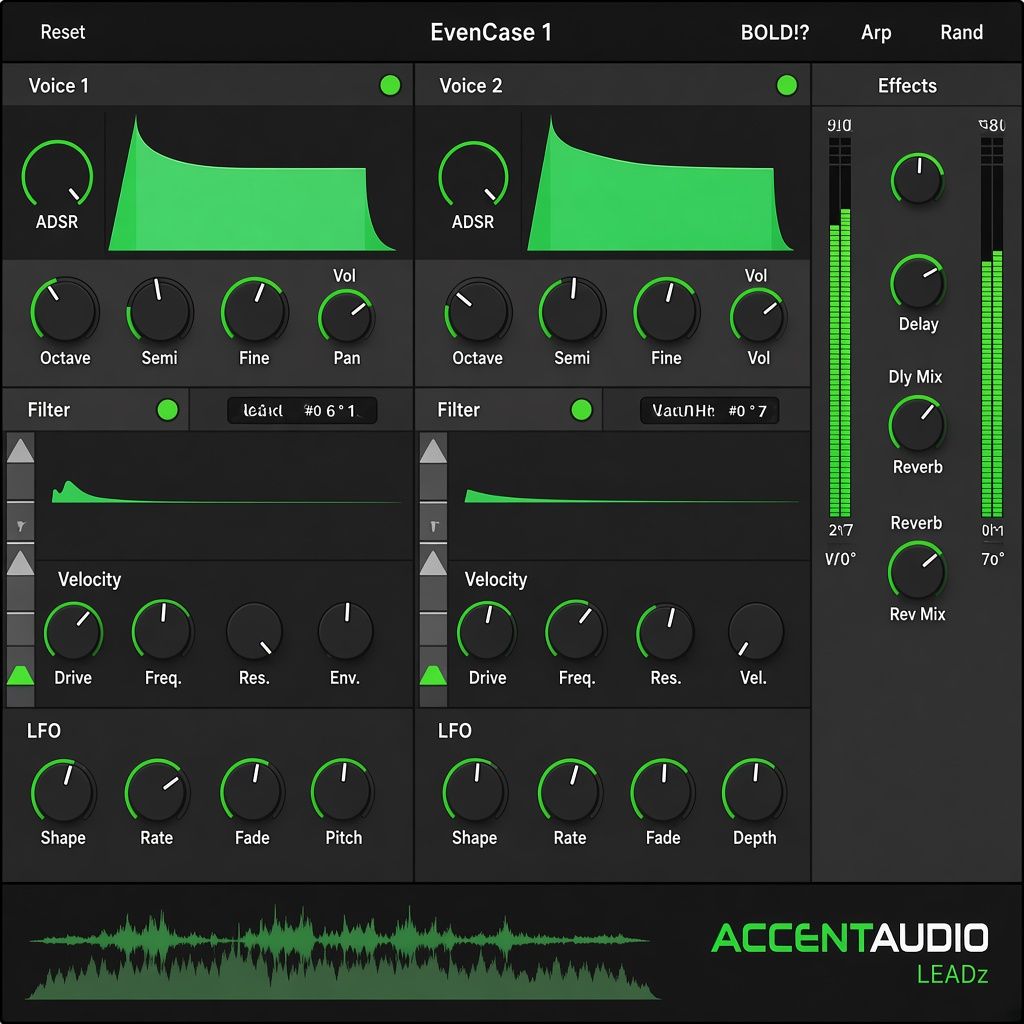This screenshot has height=1024, width=1024.
Task: Click the Voice 2 filter response curve display
Action: (x=630, y=495)
